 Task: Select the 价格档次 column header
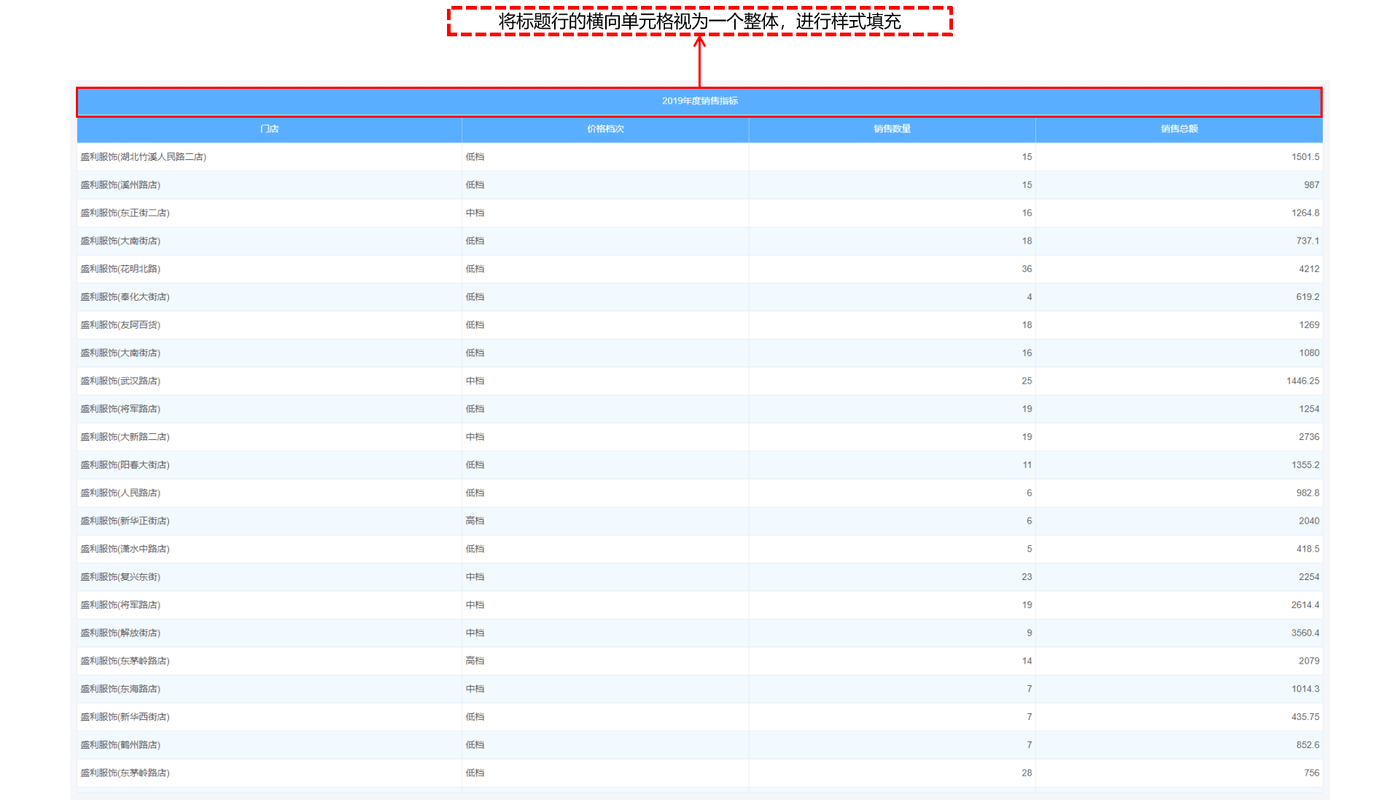(605, 129)
